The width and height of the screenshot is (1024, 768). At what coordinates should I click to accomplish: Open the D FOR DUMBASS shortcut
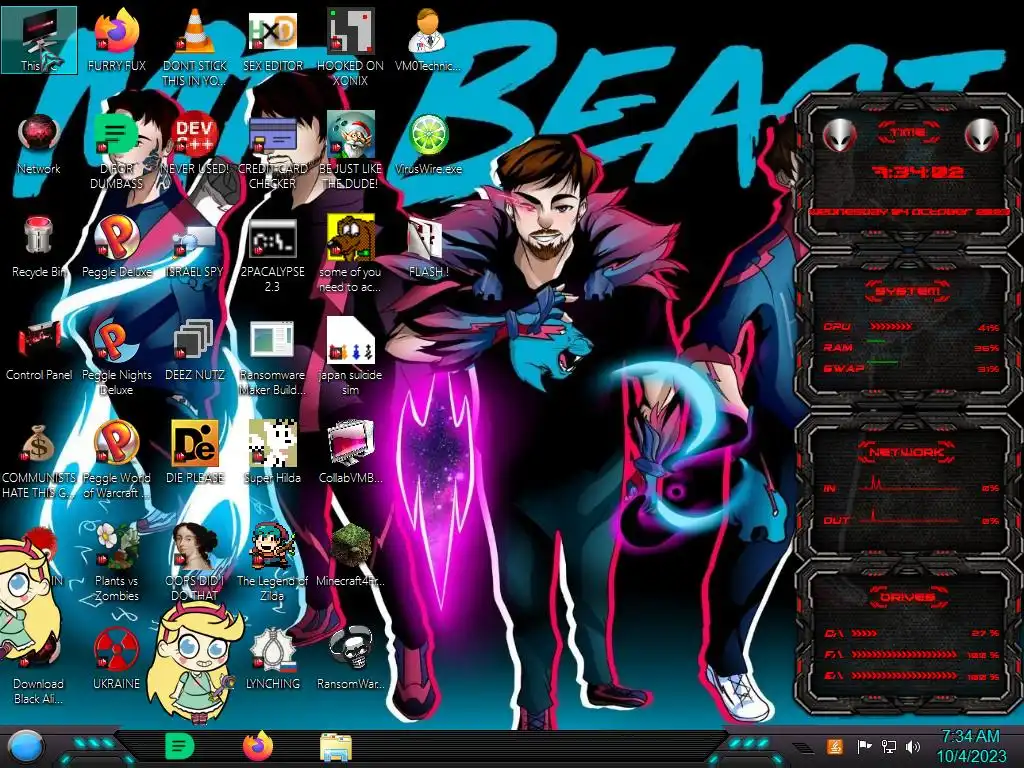pyautogui.click(x=116, y=150)
